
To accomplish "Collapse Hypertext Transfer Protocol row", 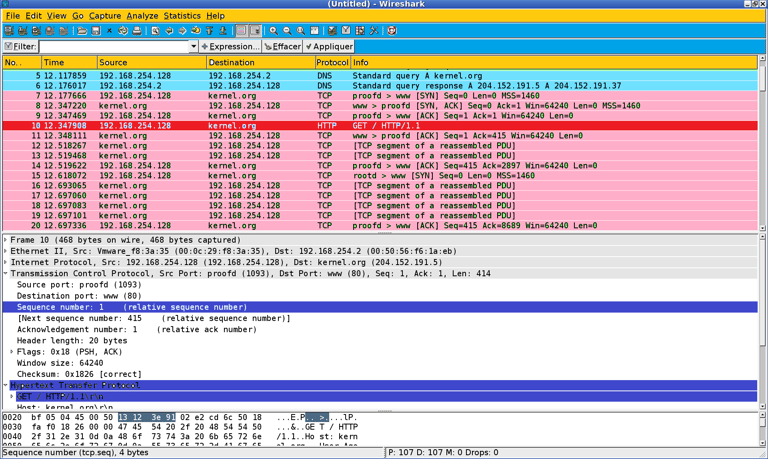I will click(x=6, y=385).
